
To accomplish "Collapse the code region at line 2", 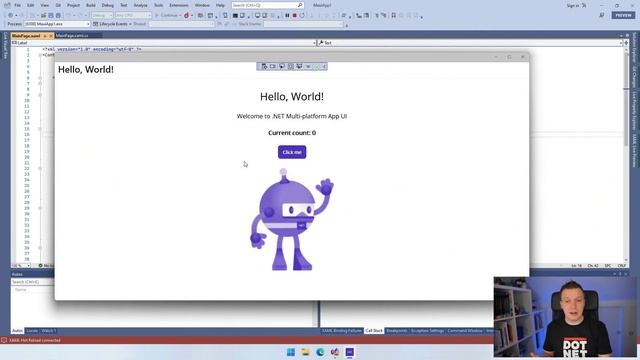I will coord(40,55).
